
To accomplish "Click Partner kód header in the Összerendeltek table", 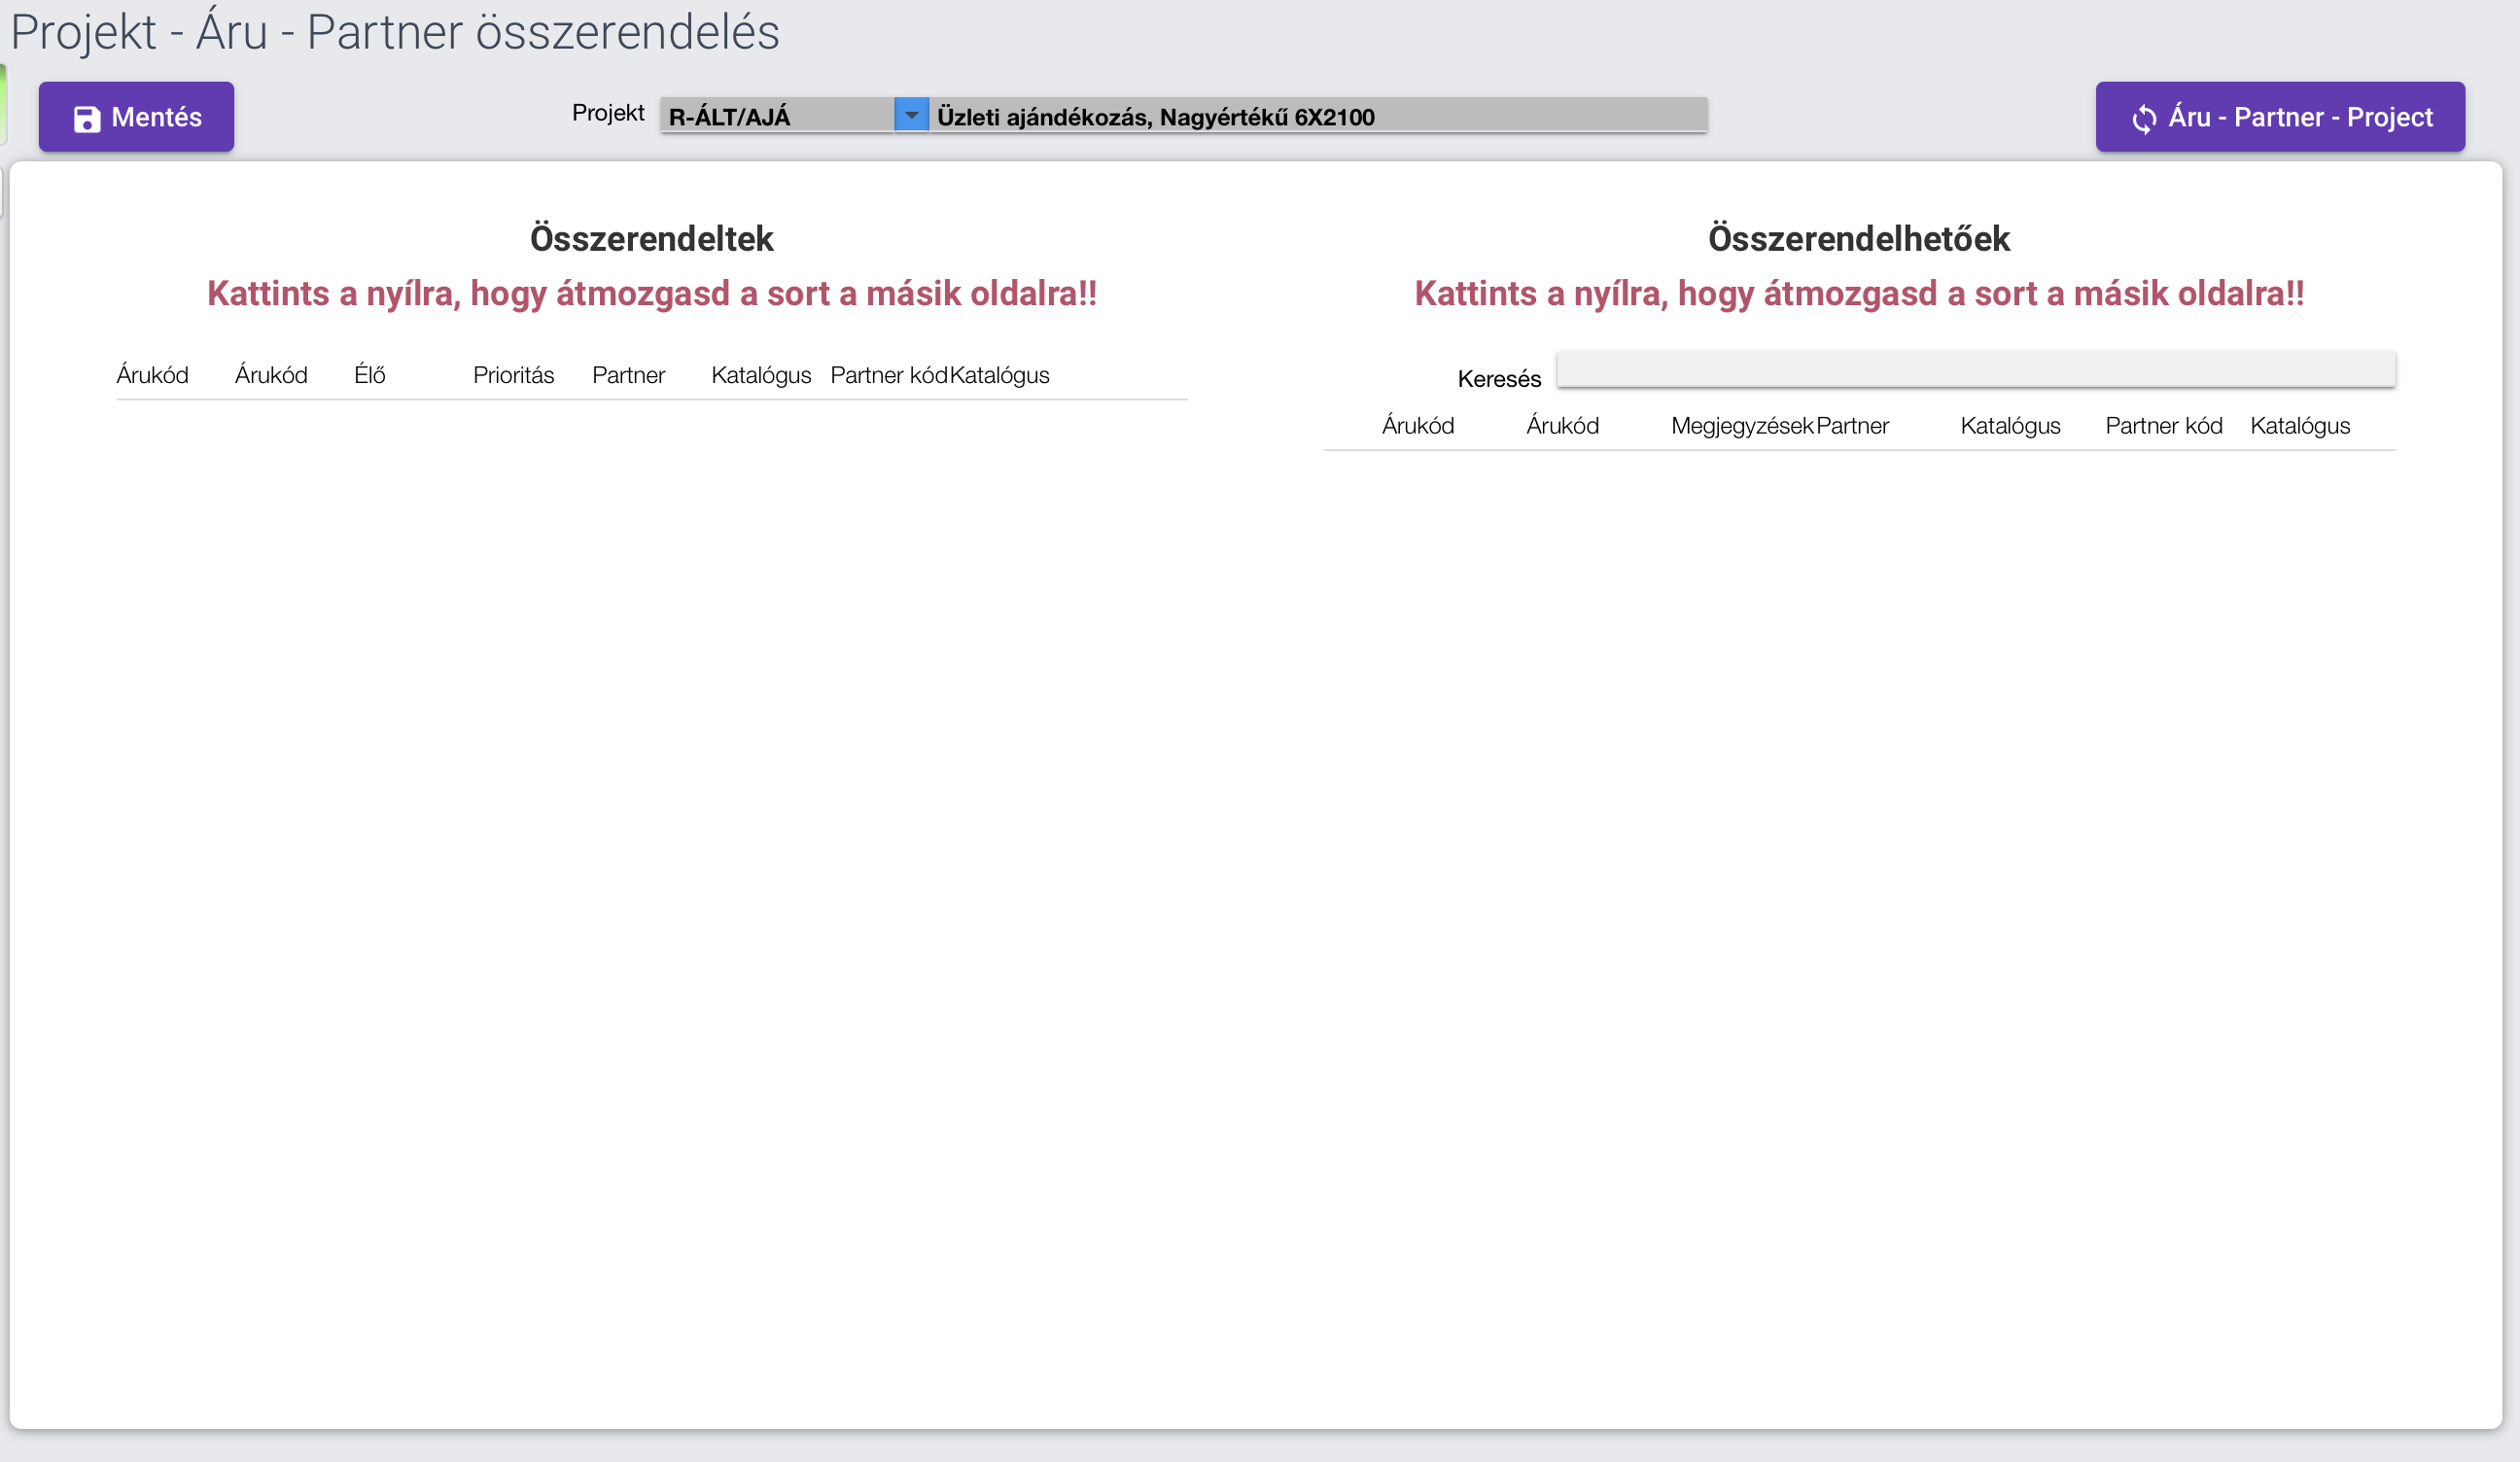I will (x=889, y=375).
